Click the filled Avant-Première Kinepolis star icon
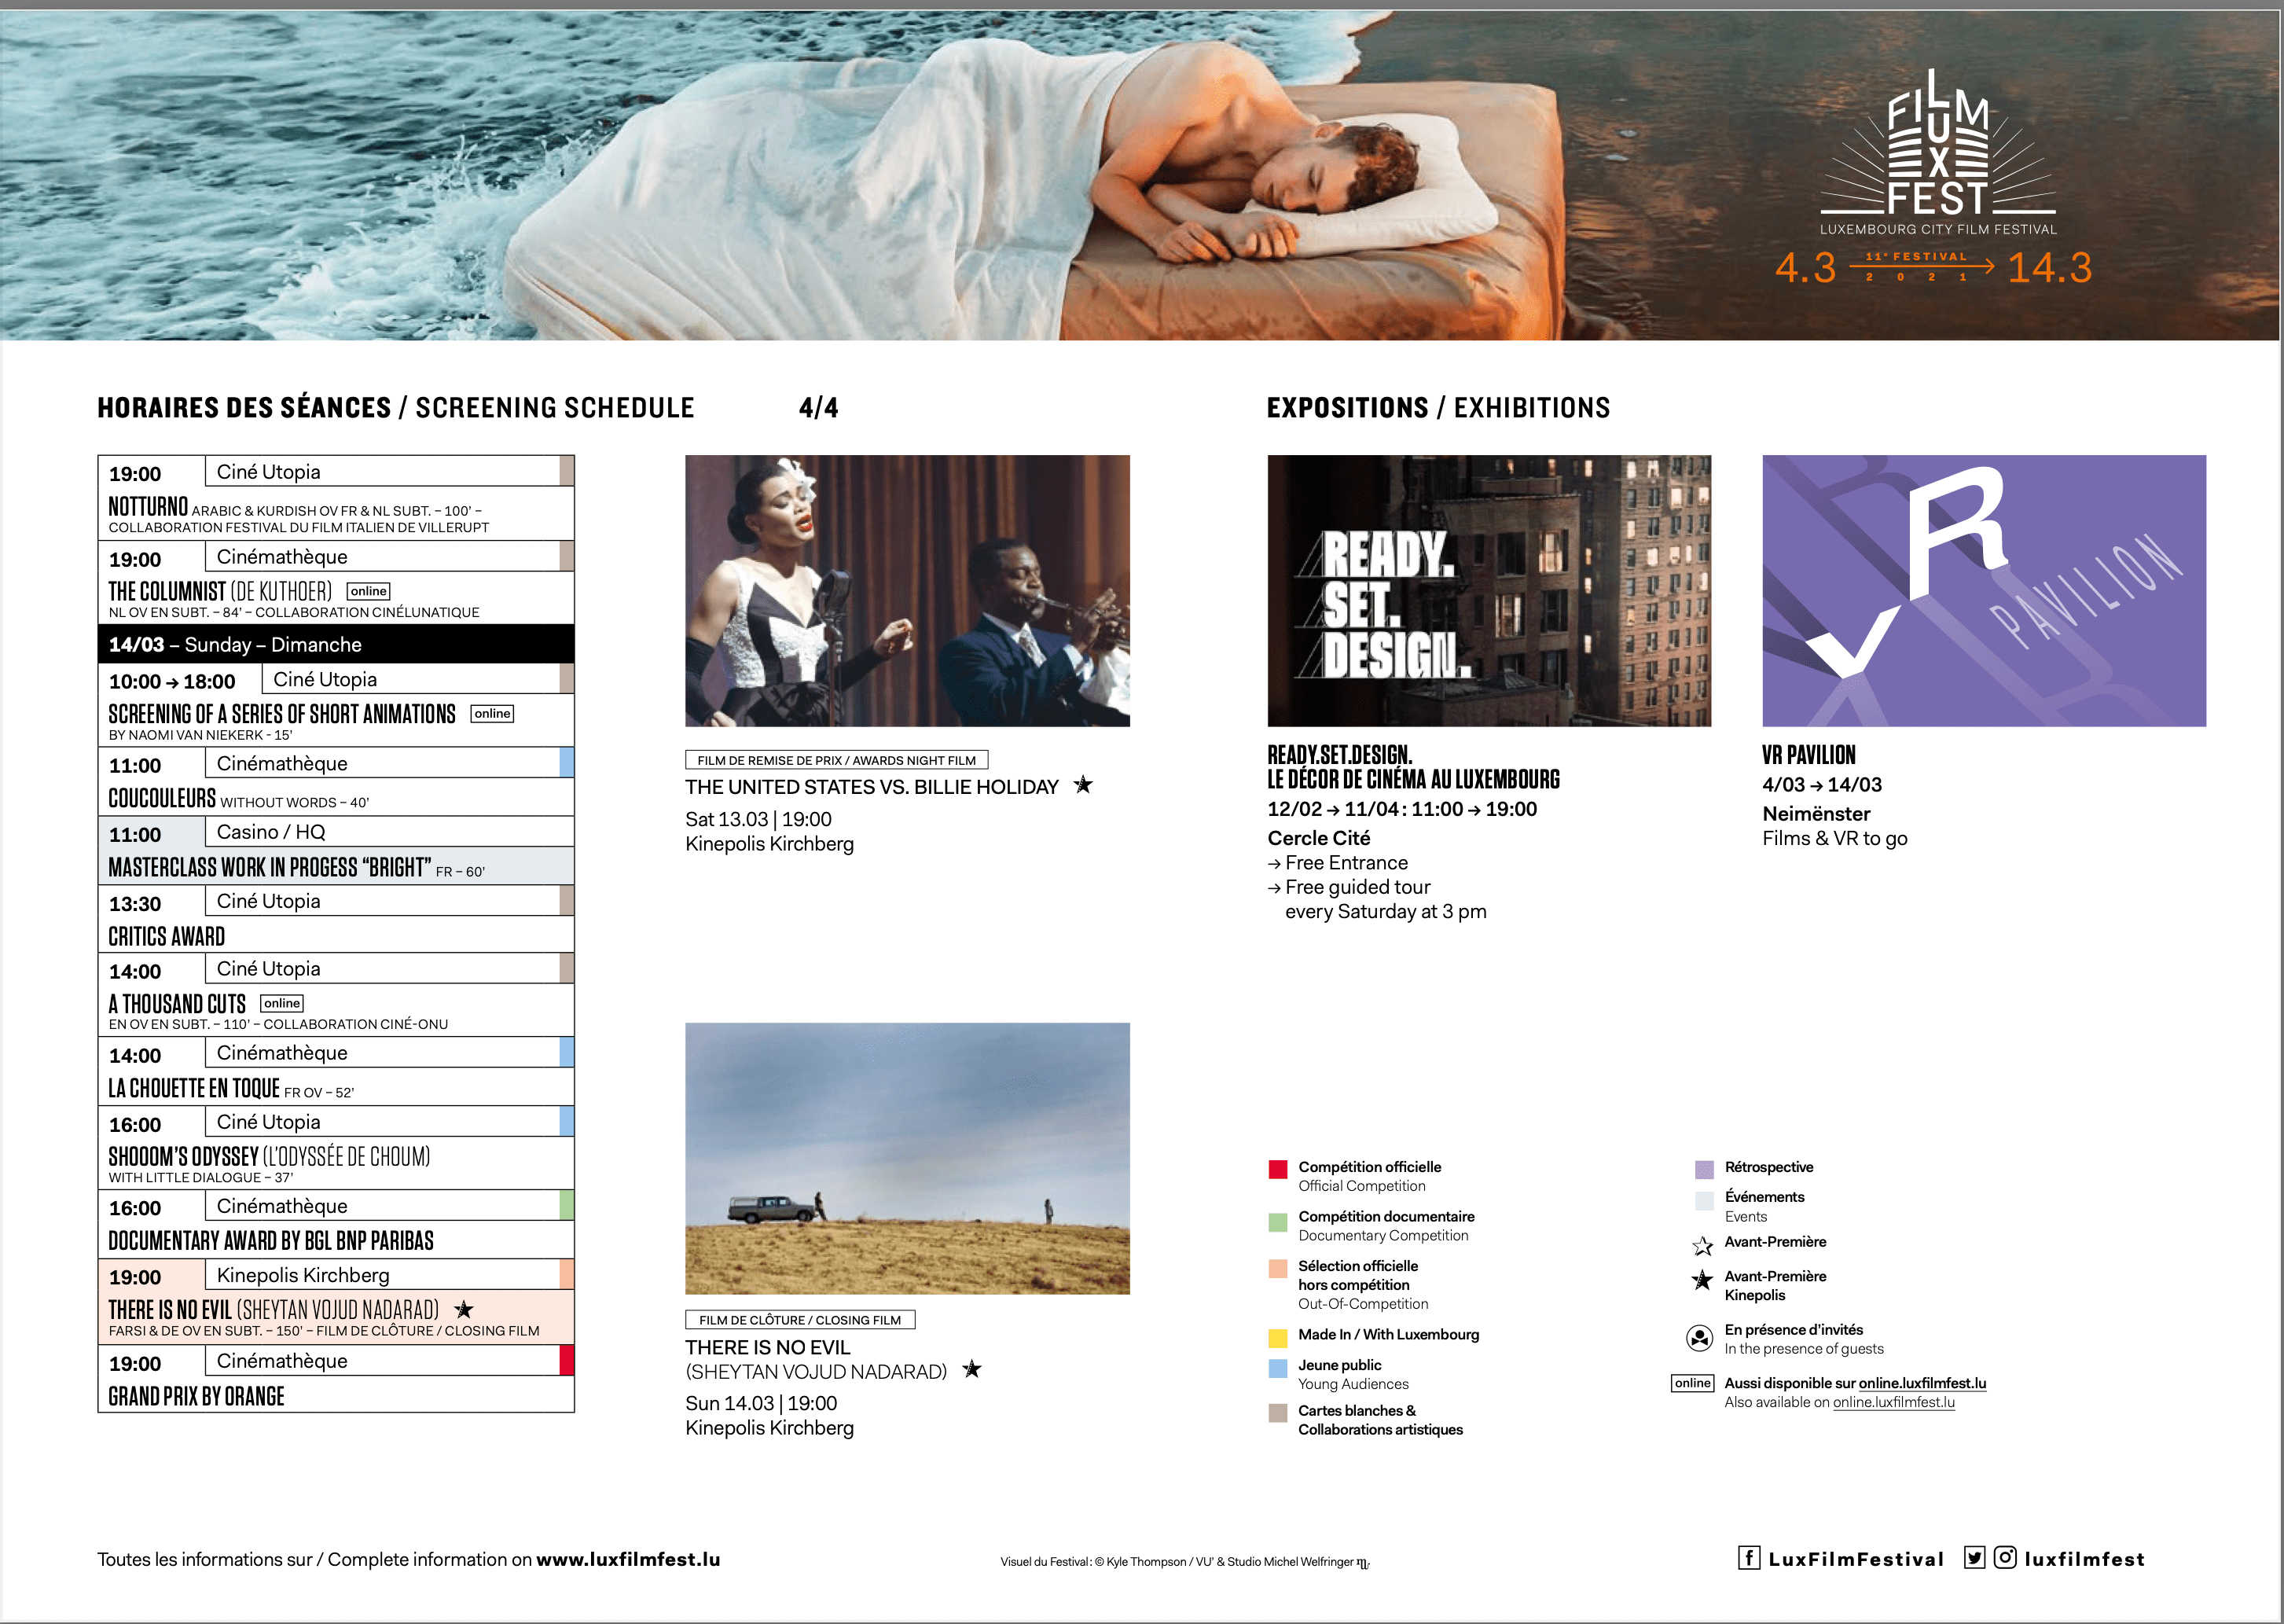 point(1702,1280)
